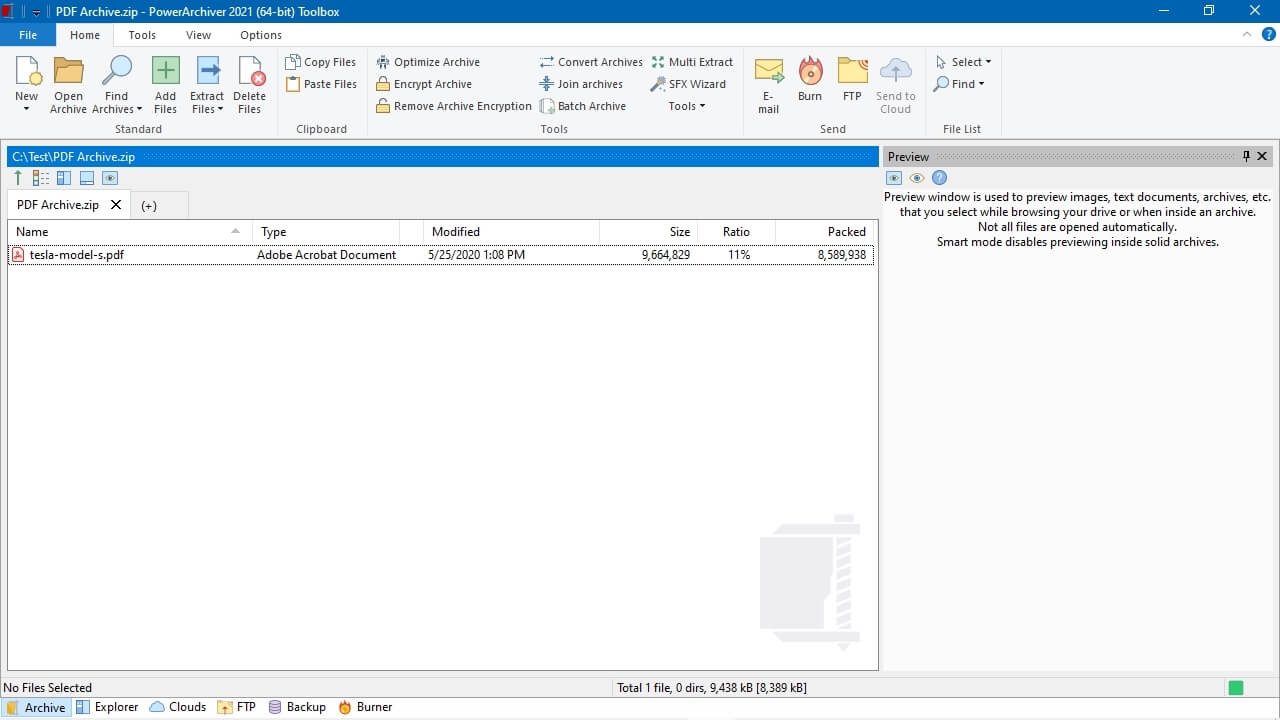This screenshot has width=1280, height=720.
Task: Expand the New dropdown arrow
Action: coord(27,109)
